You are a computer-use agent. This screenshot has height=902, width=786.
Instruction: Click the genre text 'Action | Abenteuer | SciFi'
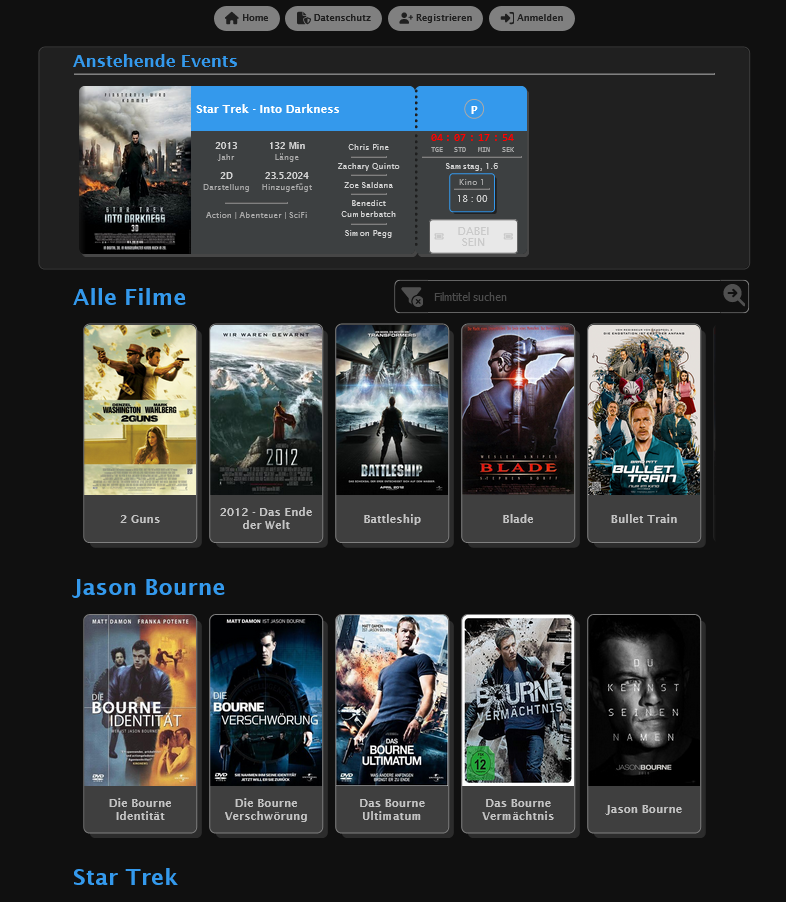pyautogui.click(x=257, y=215)
